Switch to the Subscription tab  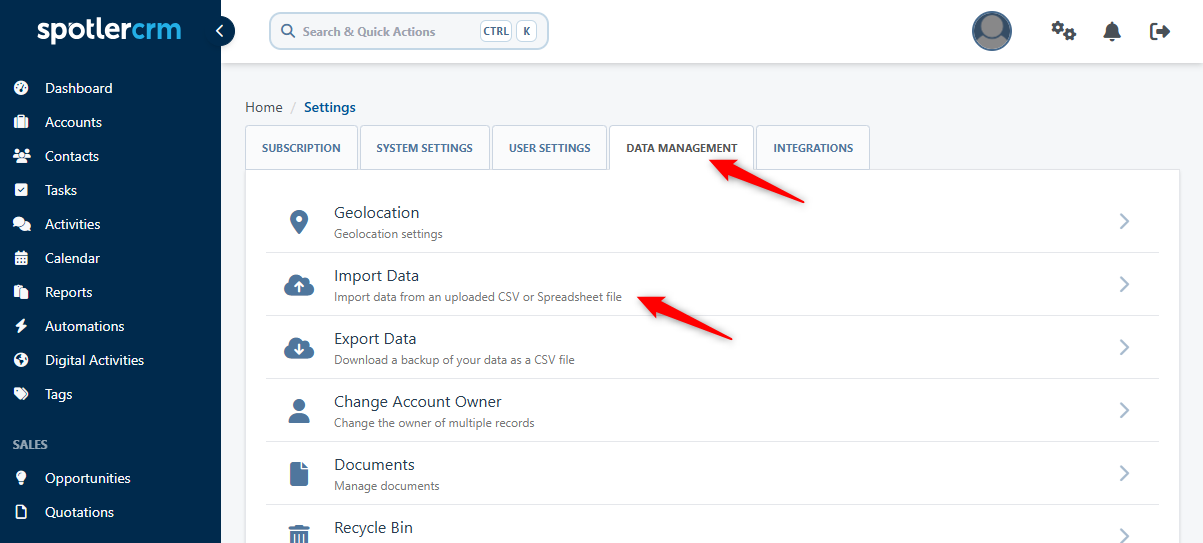pyautogui.click(x=301, y=148)
